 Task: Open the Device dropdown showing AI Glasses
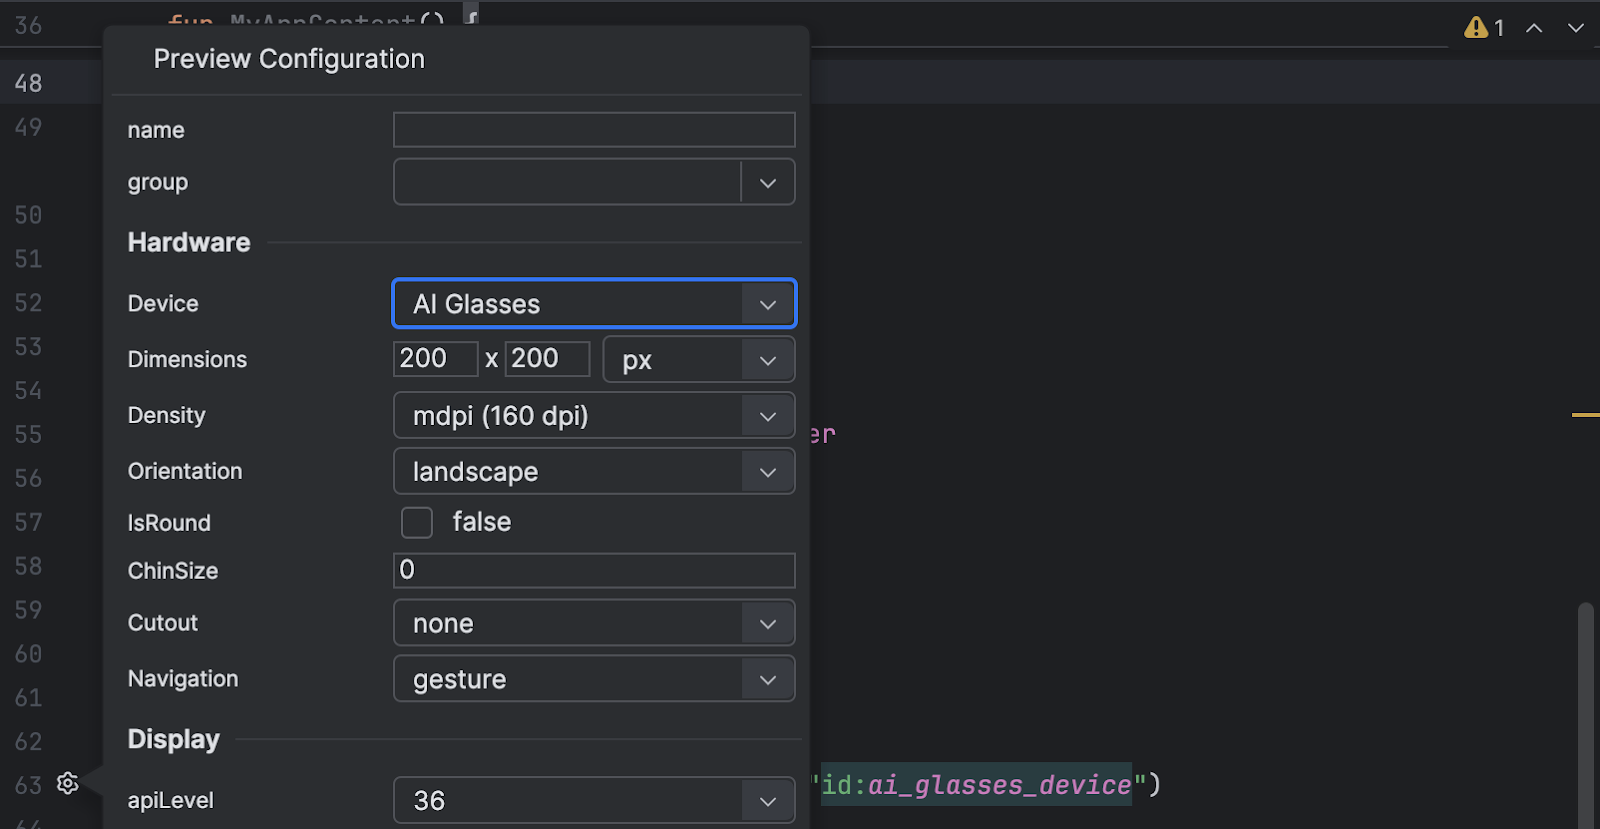click(x=594, y=304)
